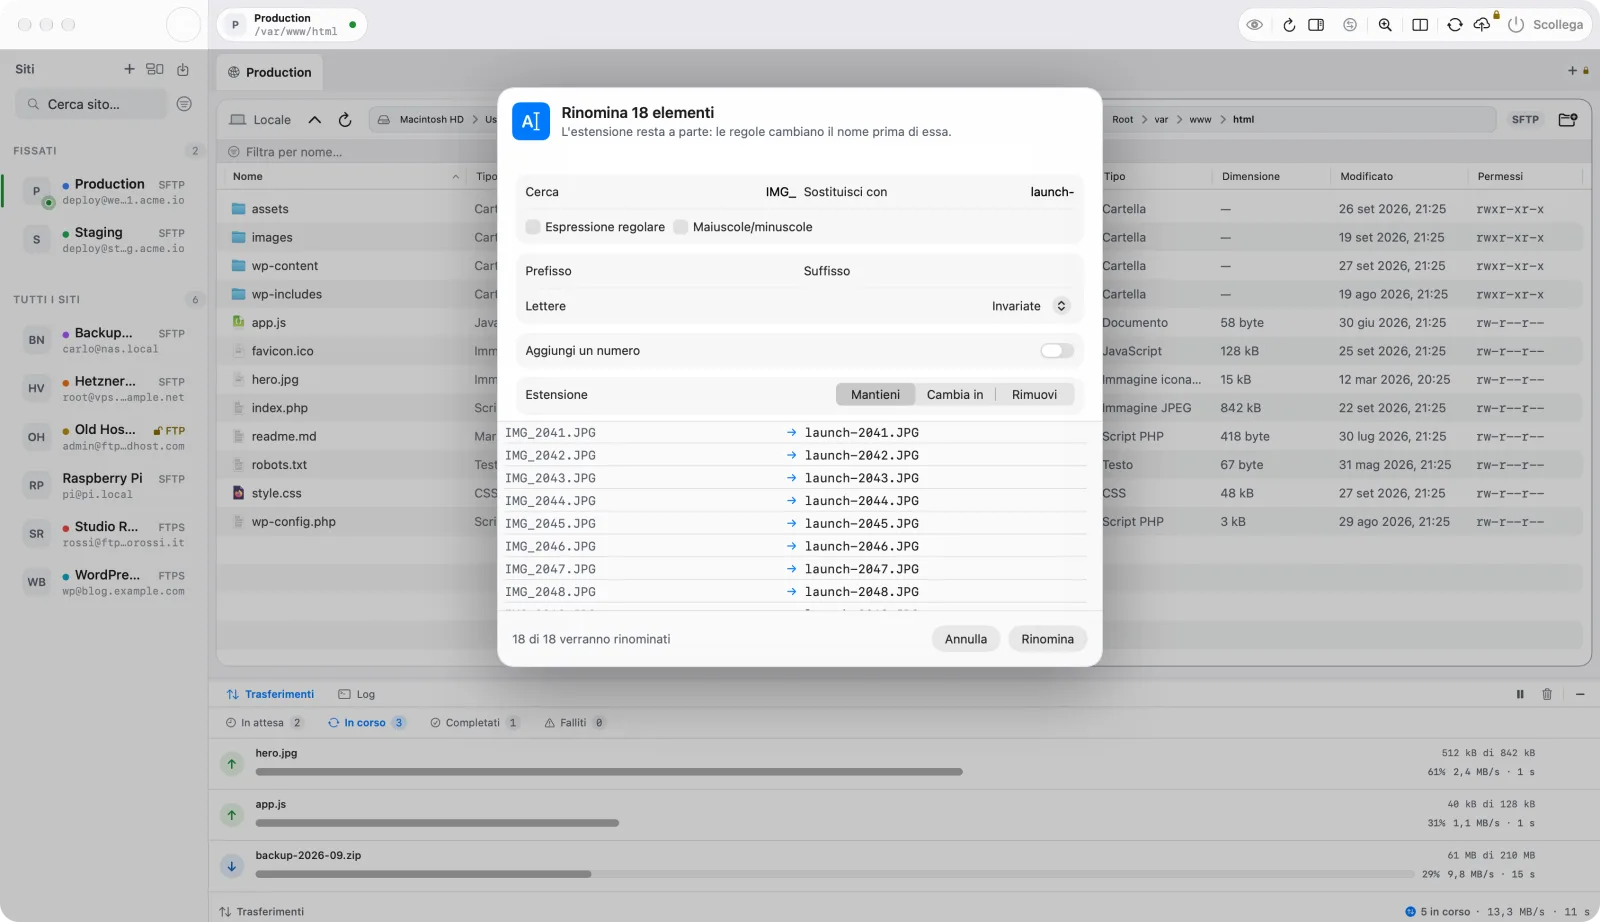Pause all transfers
Screen dimensions: 1600x922
click(x=1520, y=694)
